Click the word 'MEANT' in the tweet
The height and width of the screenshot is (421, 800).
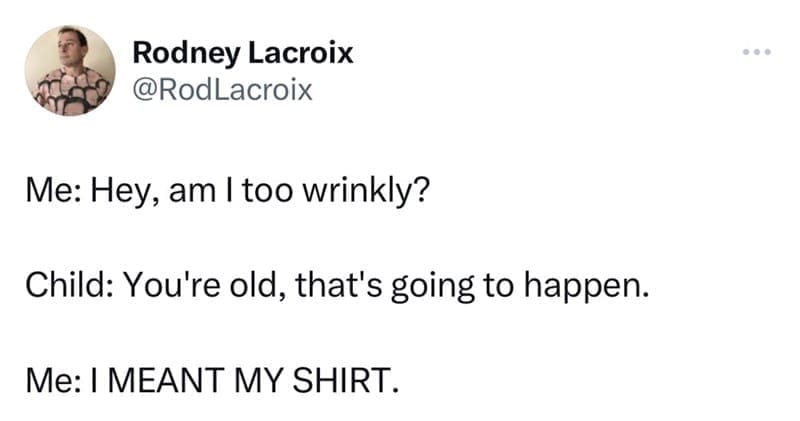click(167, 380)
